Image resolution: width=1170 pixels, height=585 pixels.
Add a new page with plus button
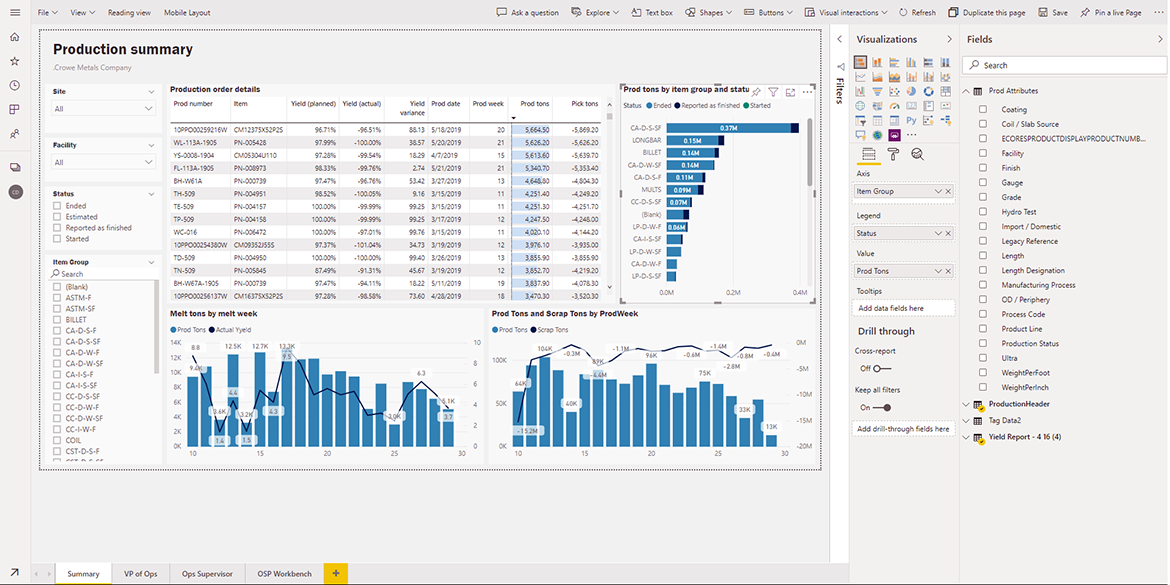pyautogui.click(x=336, y=574)
